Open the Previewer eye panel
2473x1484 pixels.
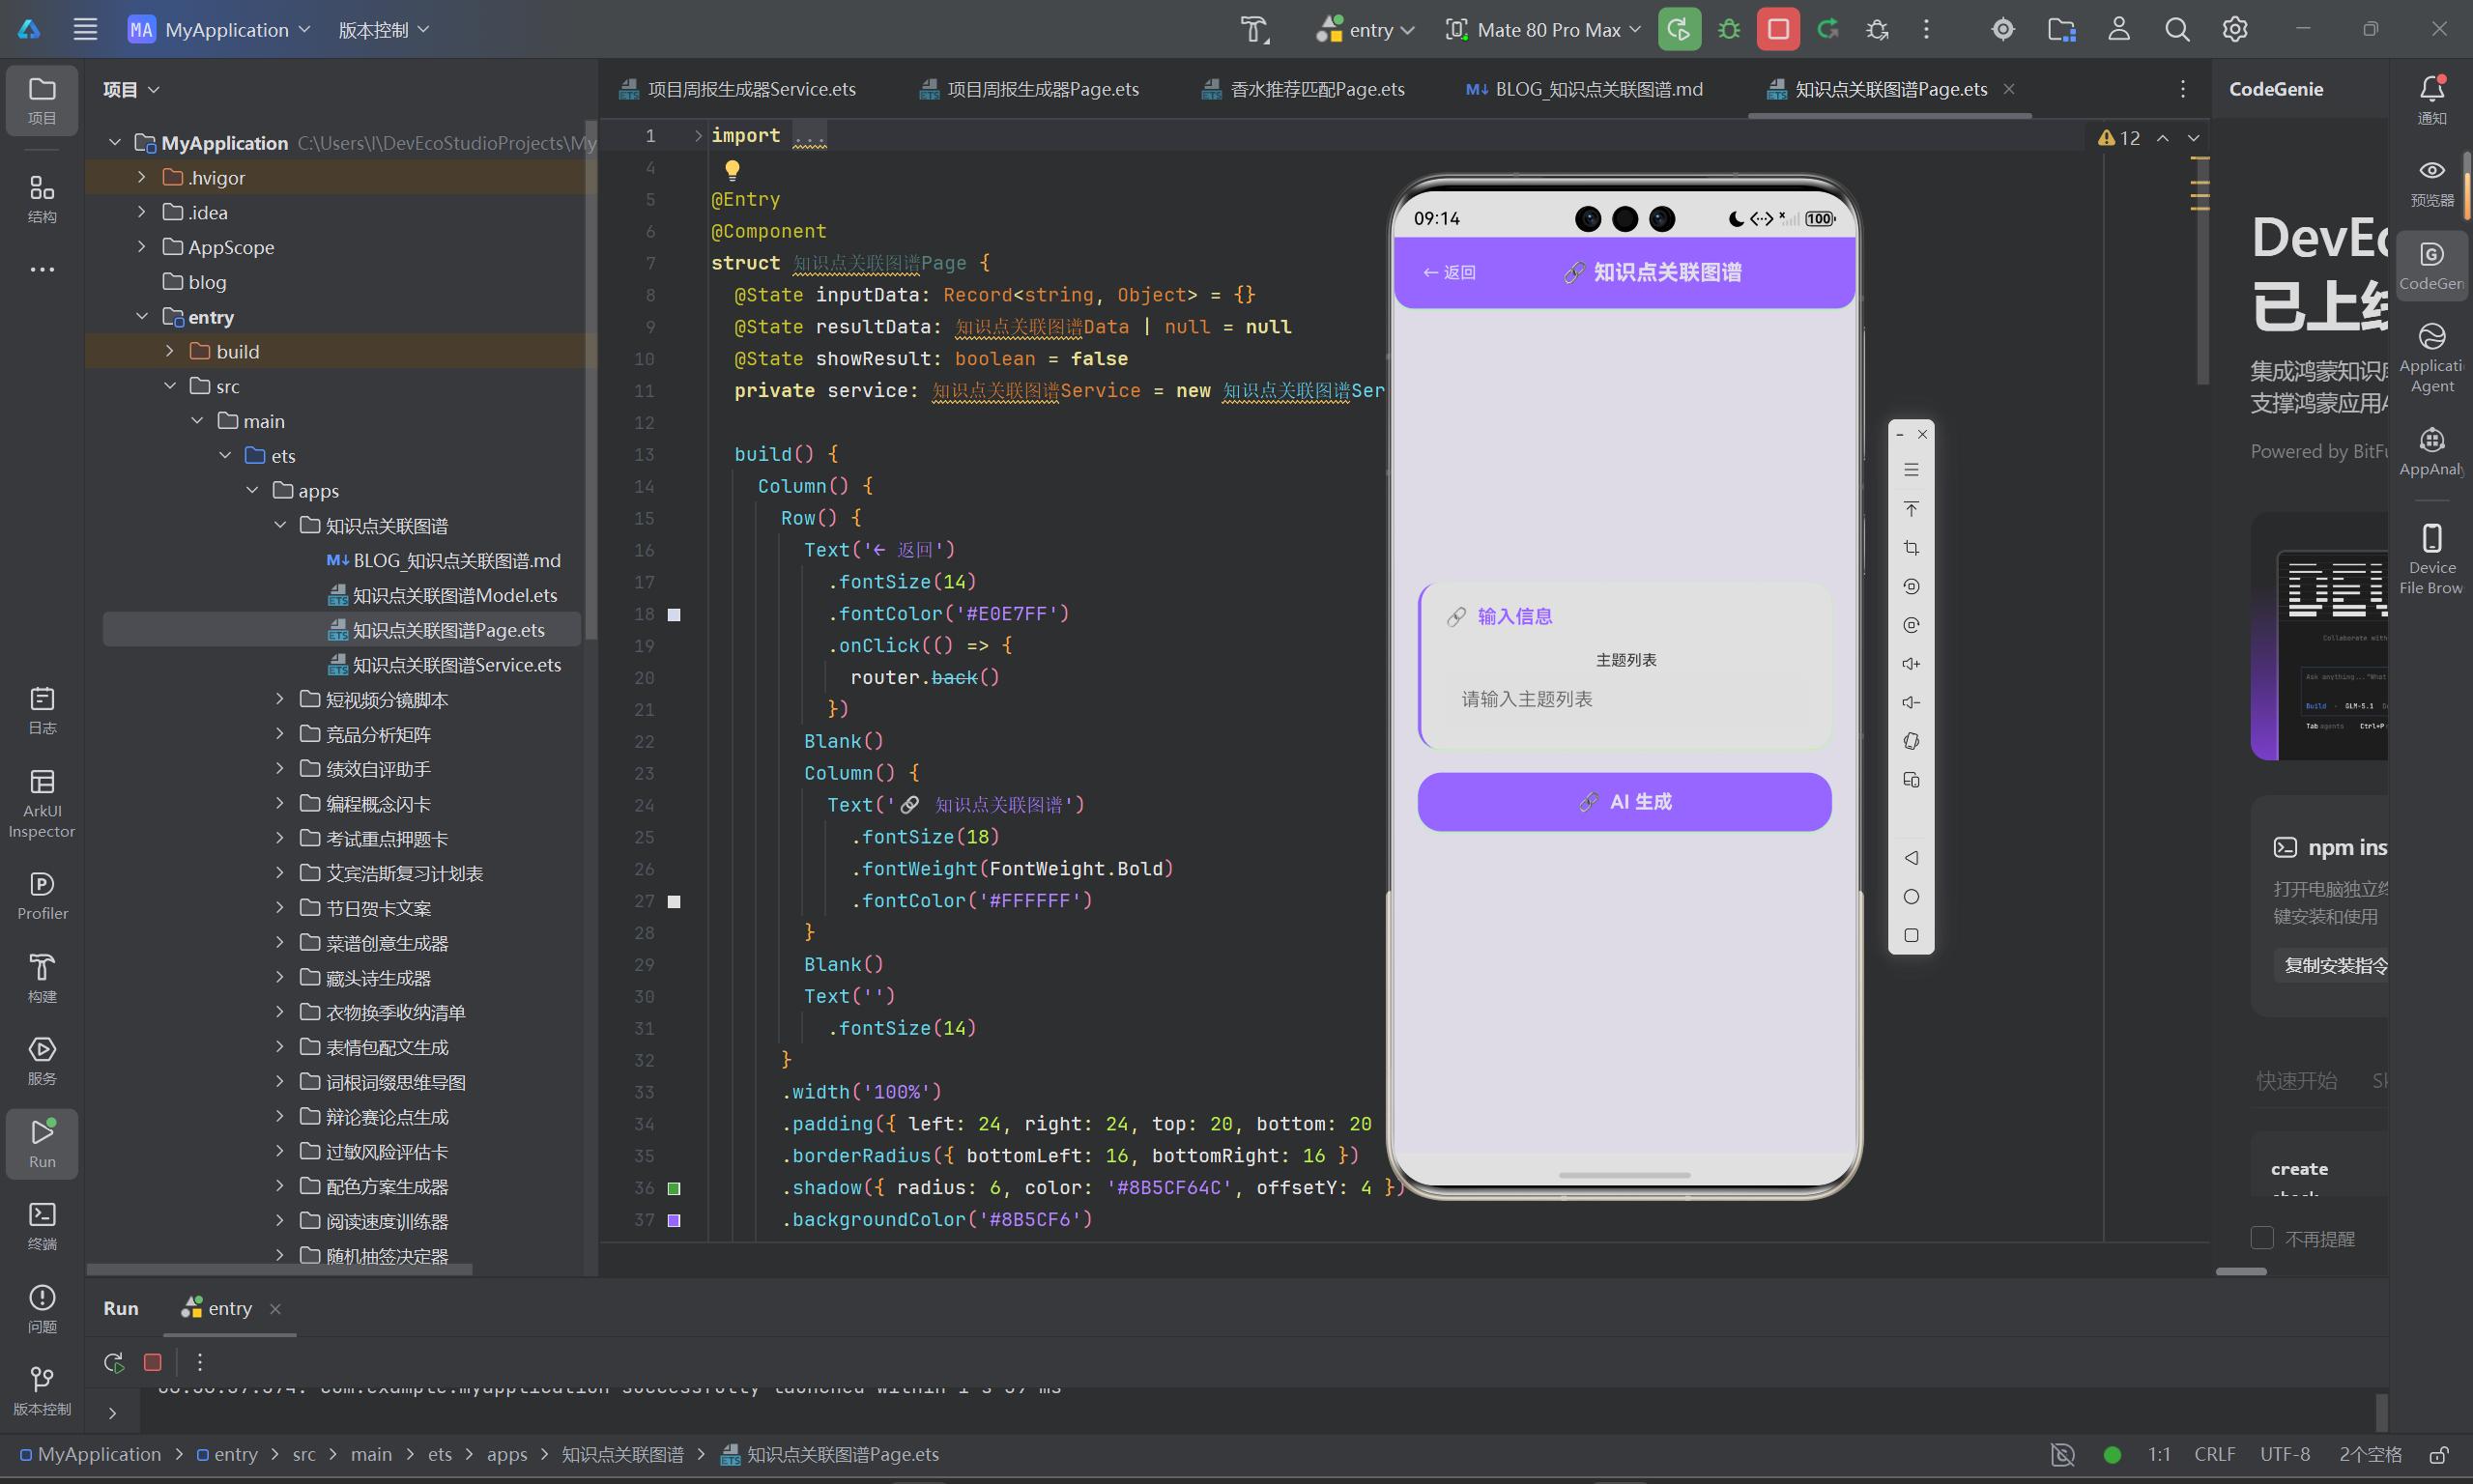pos(2432,182)
